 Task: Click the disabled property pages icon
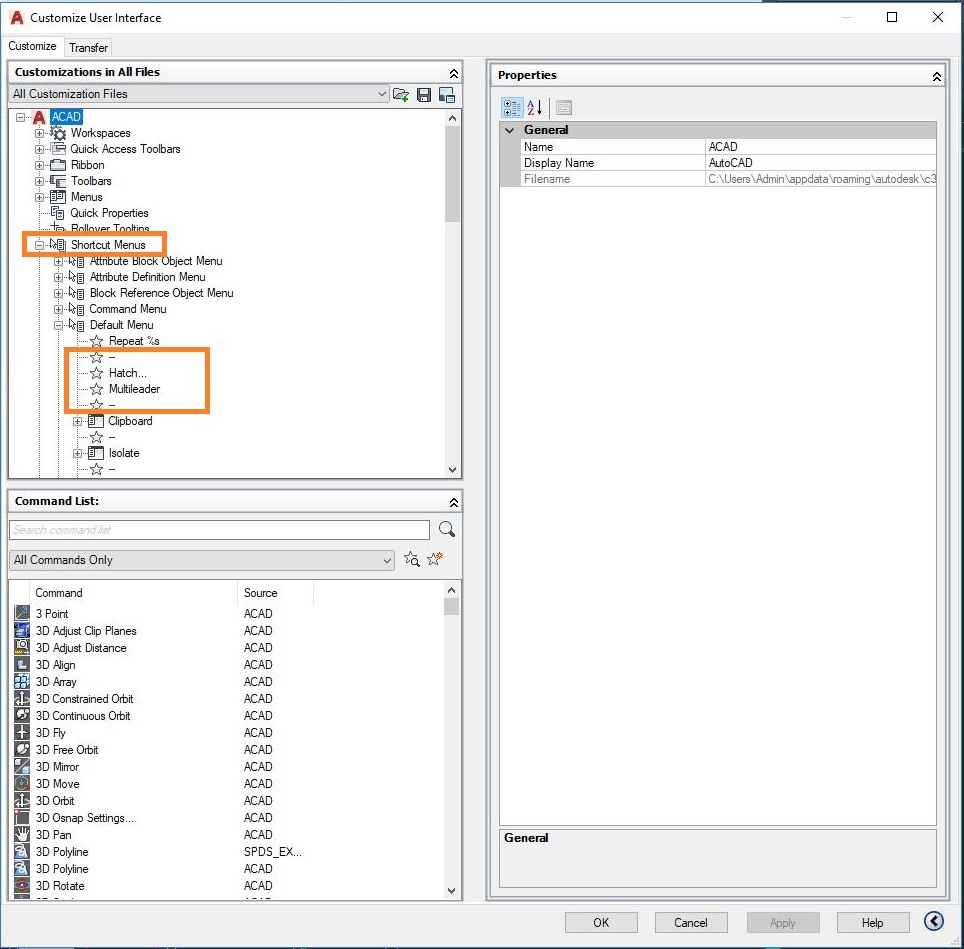[564, 108]
